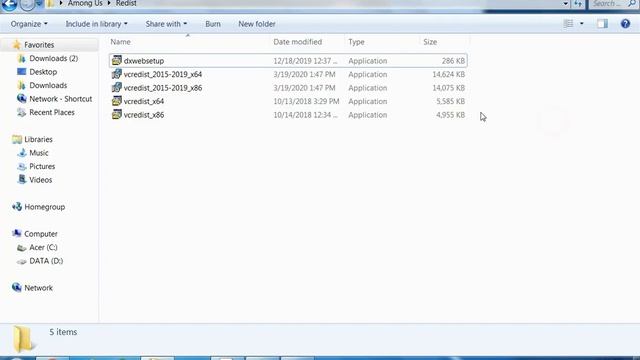Toggle the preview pane icon
The height and width of the screenshot is (360, 640).
(x=602, y=24)
